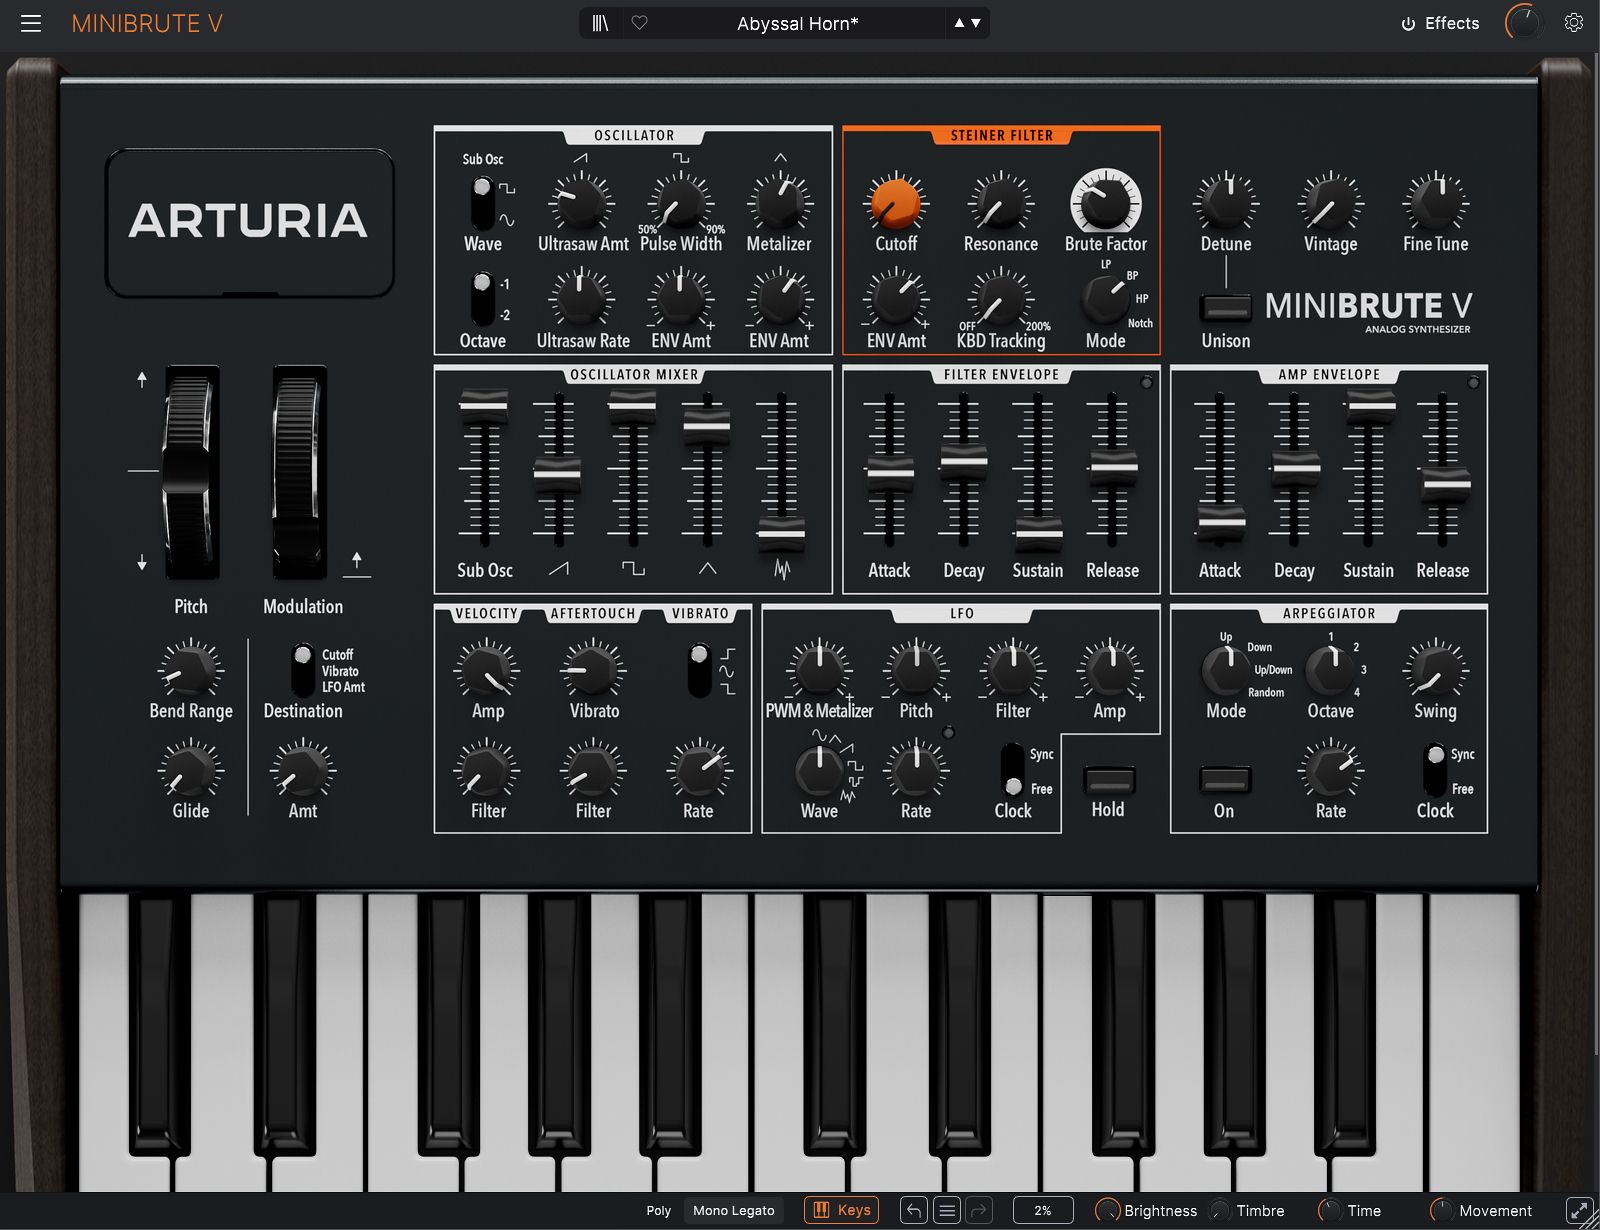Toggle the Unison button

coord(1226,308)
